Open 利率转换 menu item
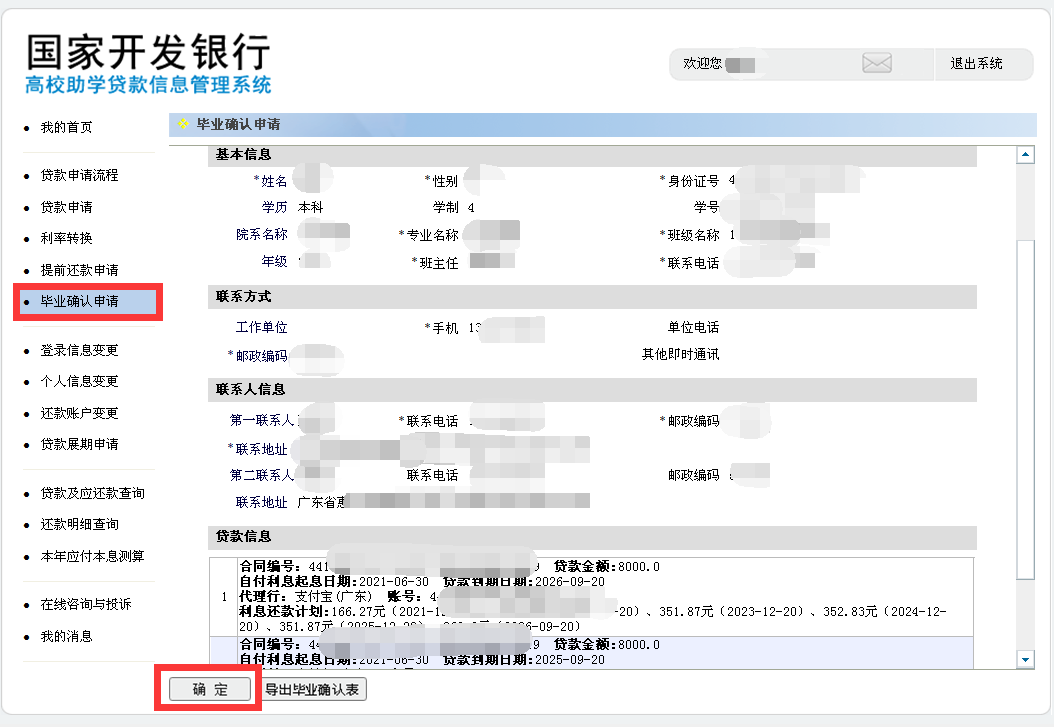Image resolution: width=1054 pixels, height=727 pixels. pos(66,239)
